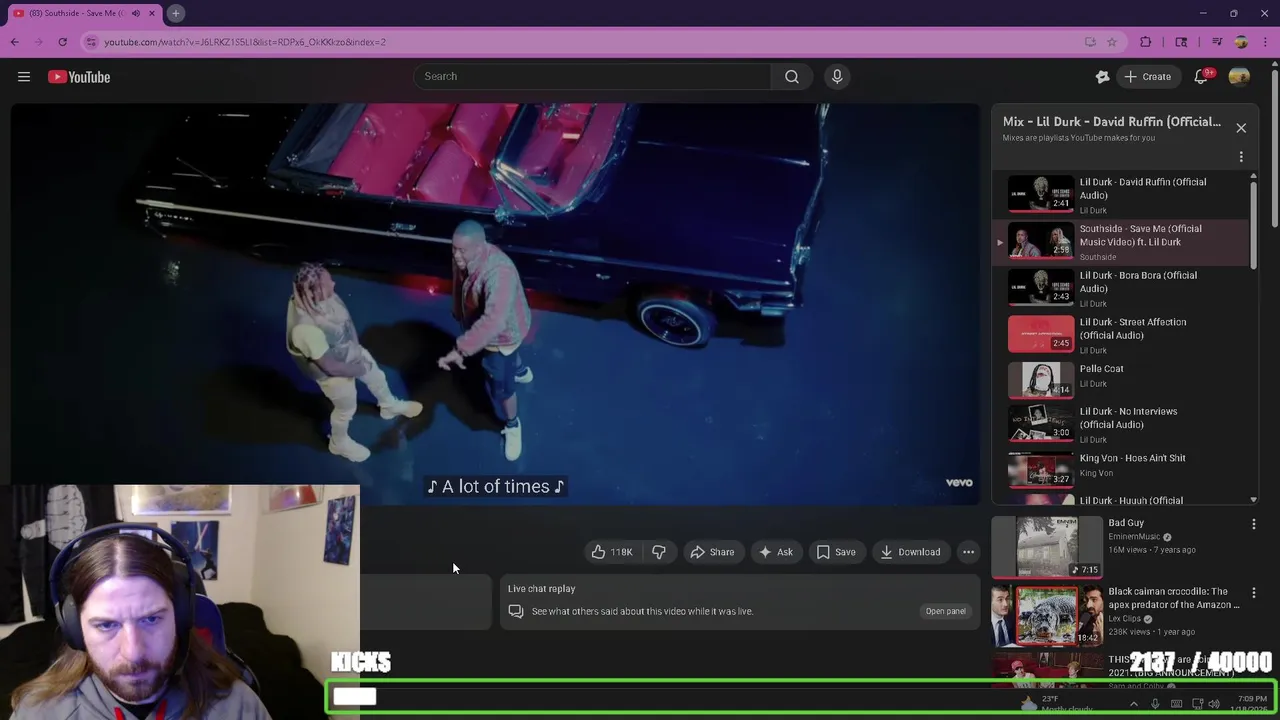Play Lil Durk - Street Affection
The height and width of the screenshot is (720, 1280).
point(1121,336)
